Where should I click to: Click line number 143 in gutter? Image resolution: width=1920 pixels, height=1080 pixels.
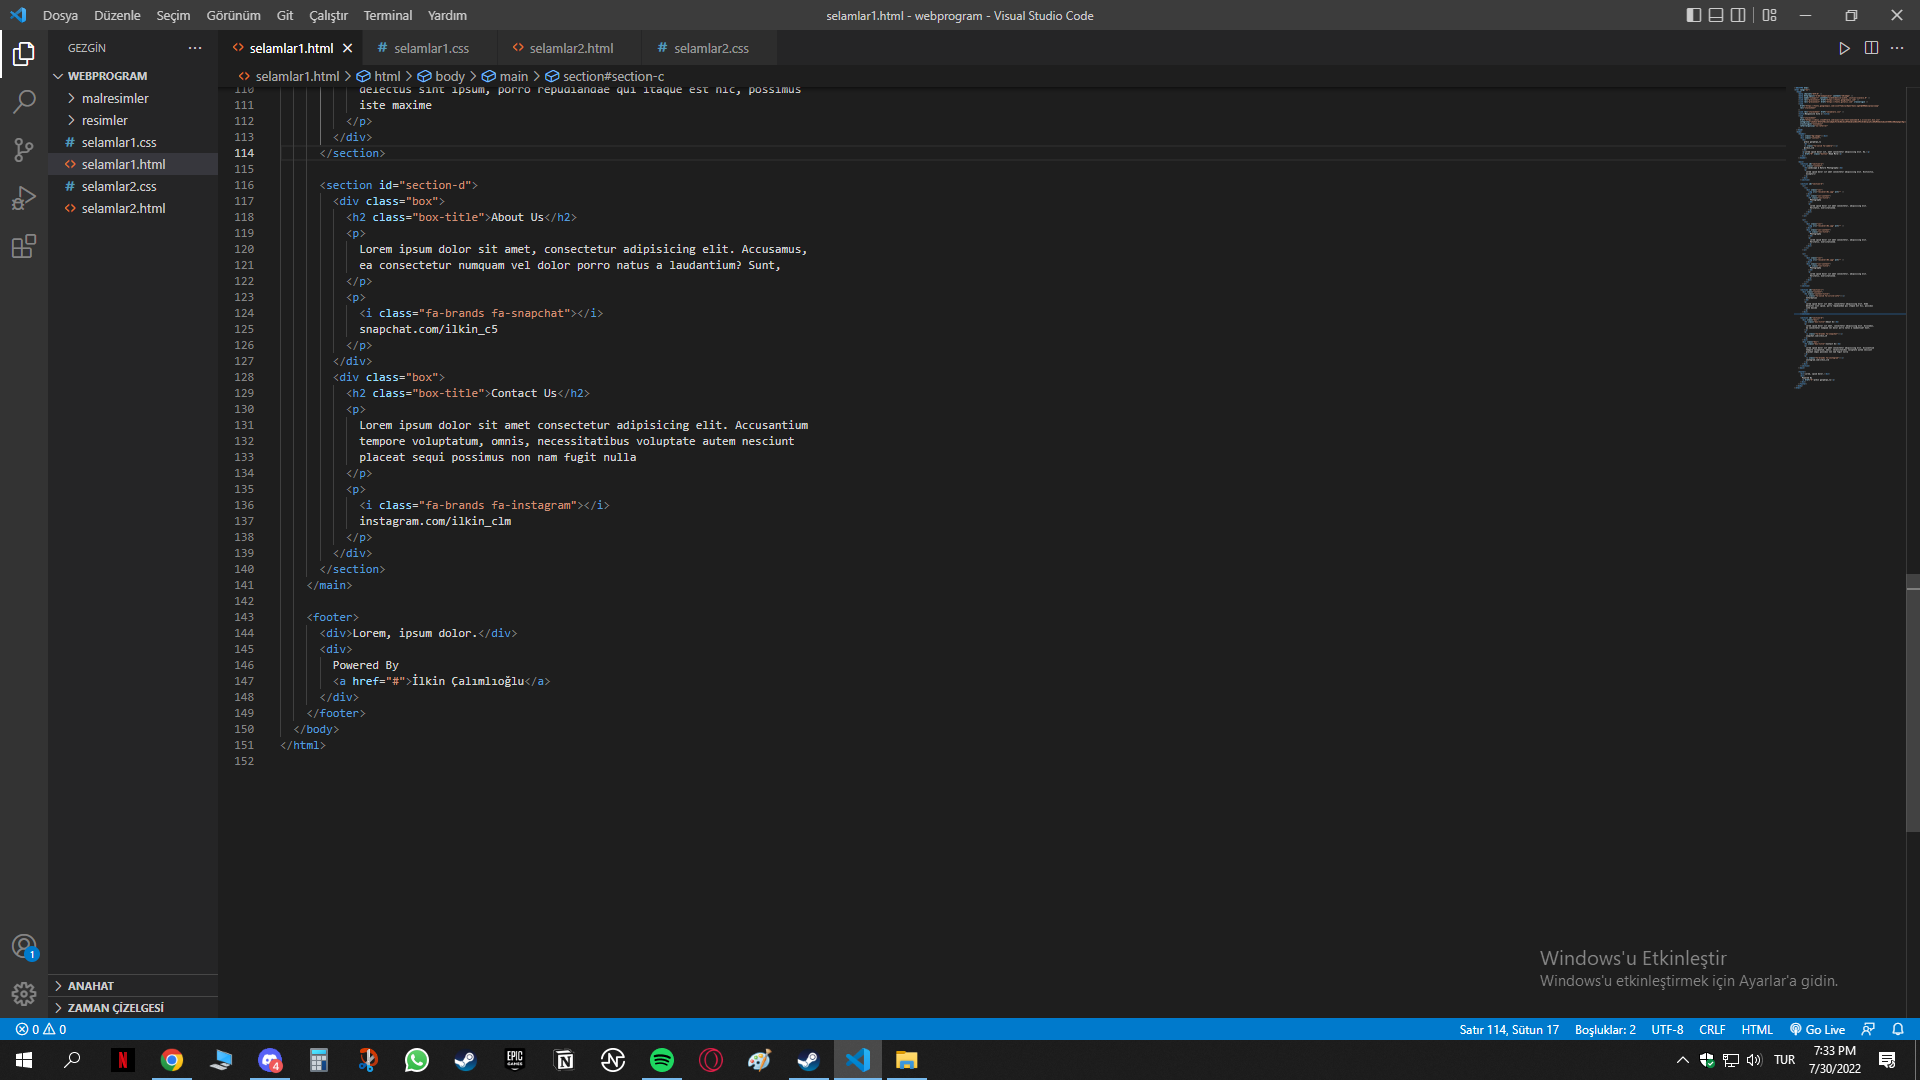(244, 617)
